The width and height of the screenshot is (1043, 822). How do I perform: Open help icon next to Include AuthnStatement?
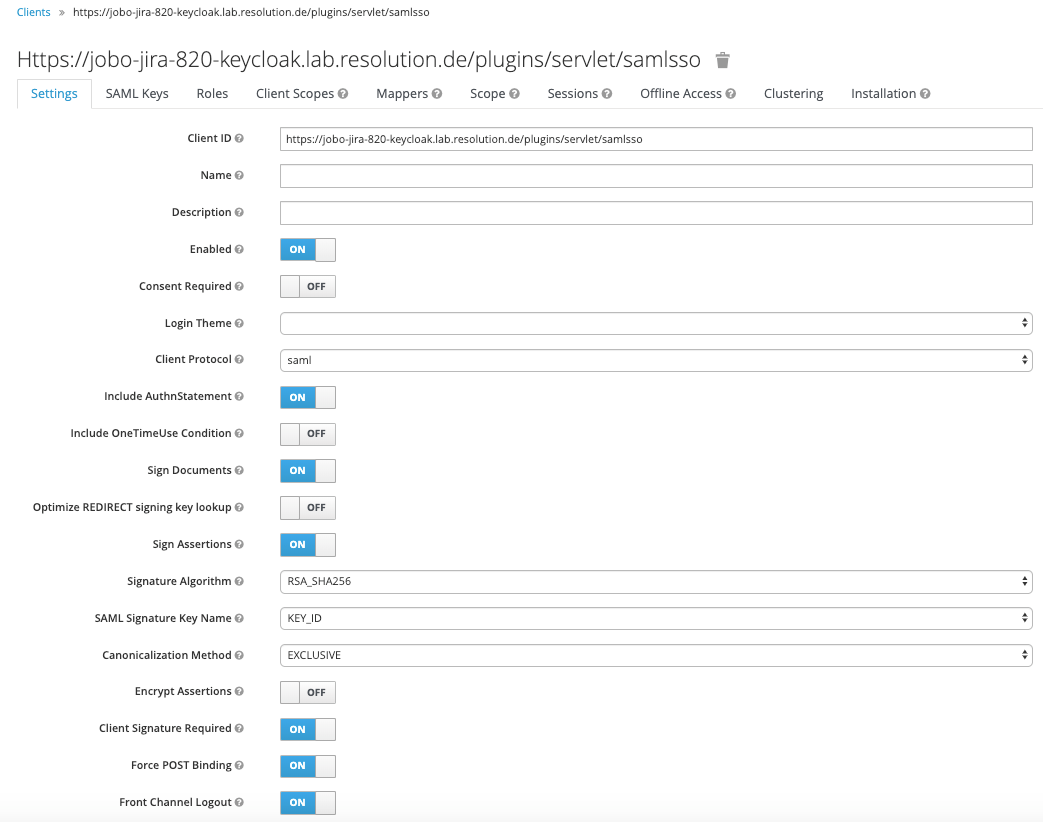[x=239, y=396]
